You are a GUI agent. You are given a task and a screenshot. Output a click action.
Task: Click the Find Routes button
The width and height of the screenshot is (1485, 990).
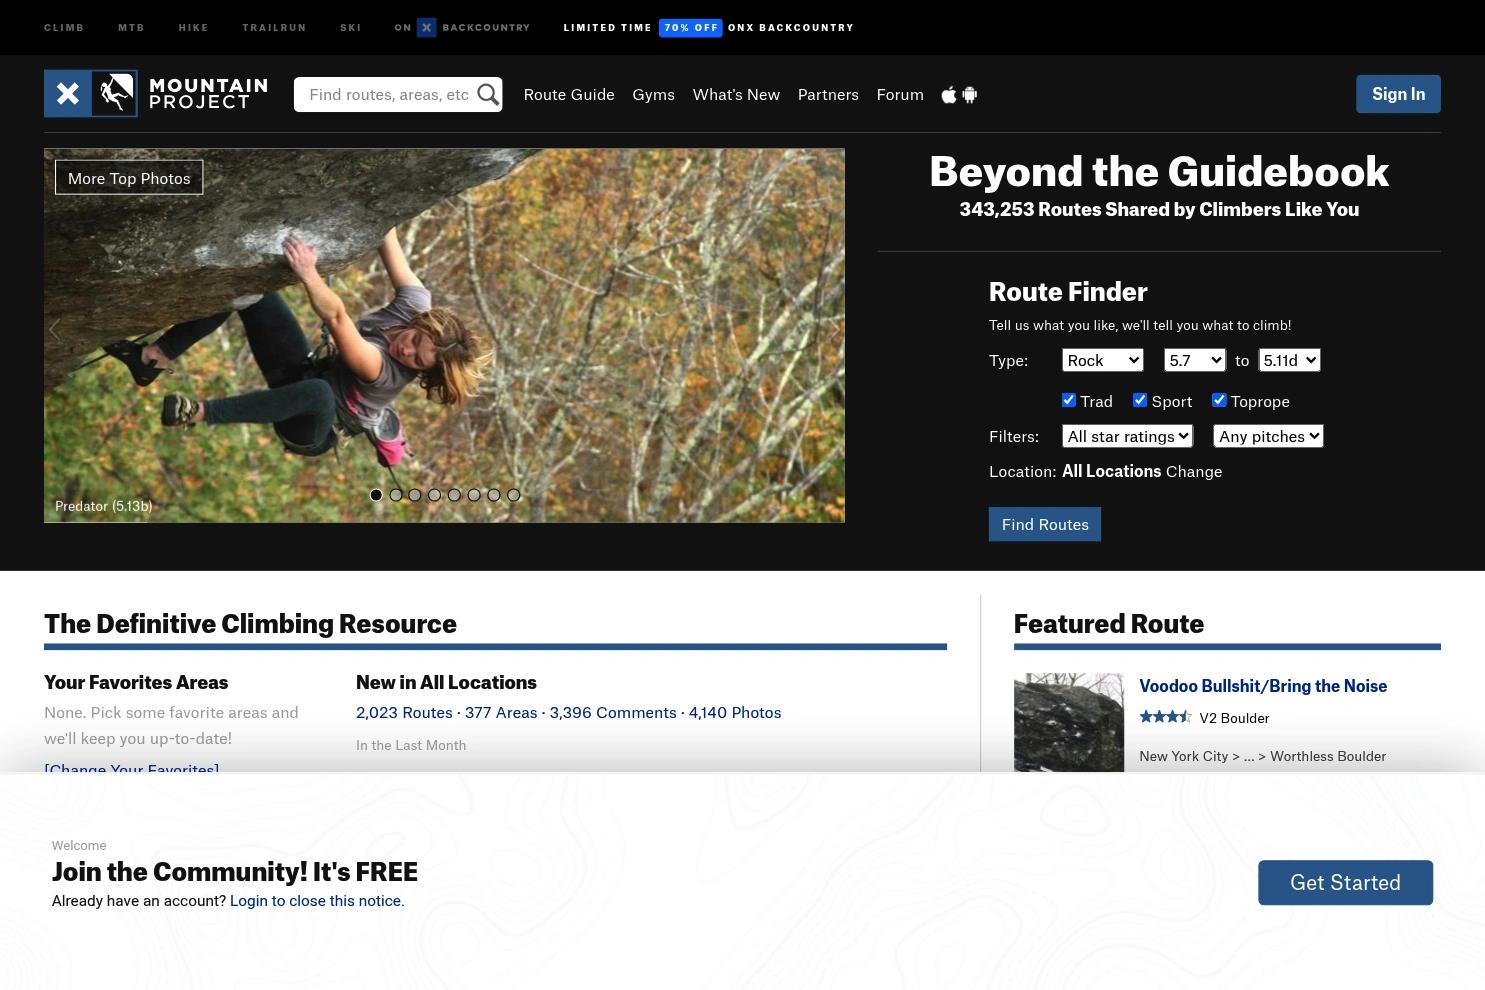point(1045,524)
